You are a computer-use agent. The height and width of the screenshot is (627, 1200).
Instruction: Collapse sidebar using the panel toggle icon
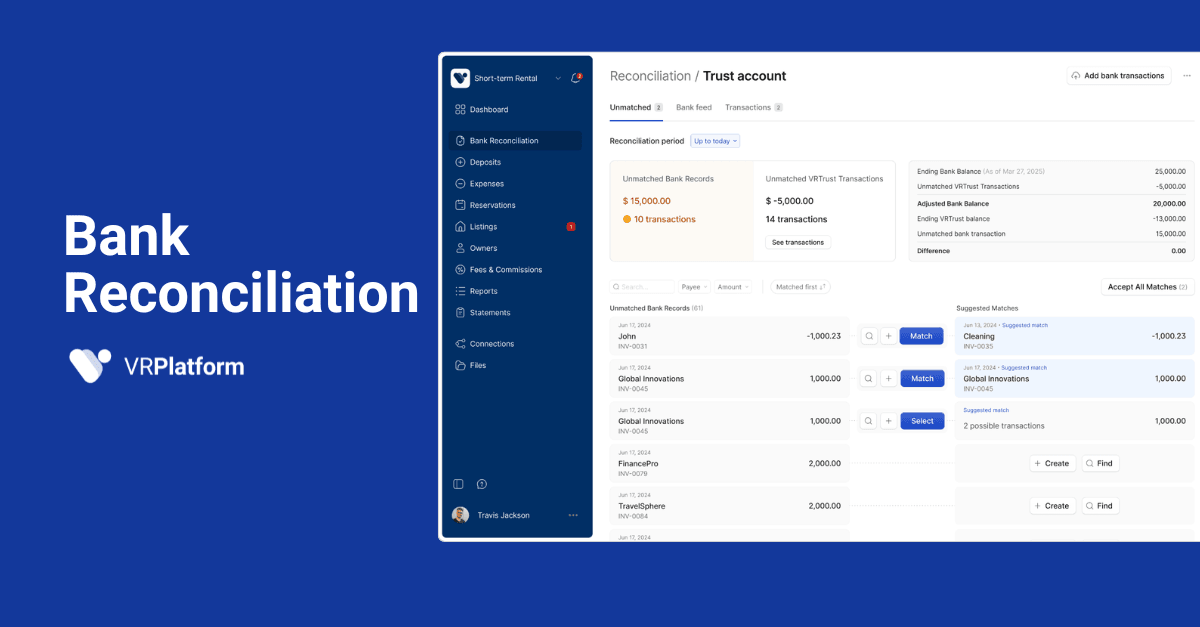pos(459,484)
